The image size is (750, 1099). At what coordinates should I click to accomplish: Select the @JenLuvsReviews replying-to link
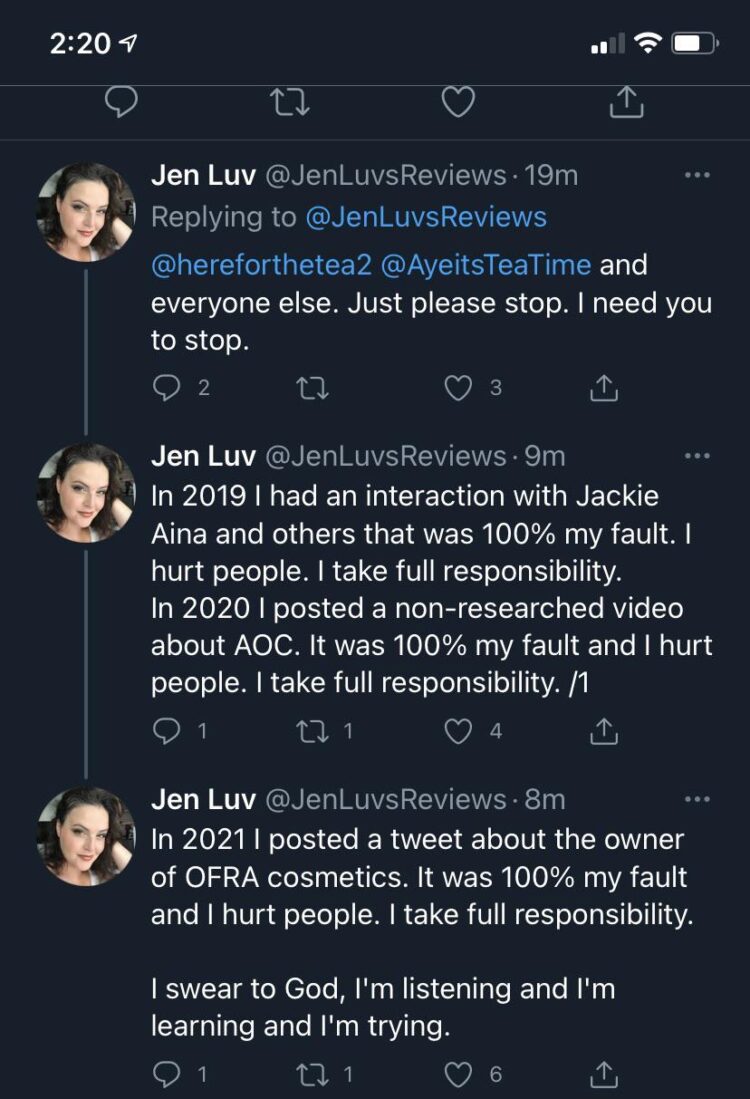click(x=425, y=216)
